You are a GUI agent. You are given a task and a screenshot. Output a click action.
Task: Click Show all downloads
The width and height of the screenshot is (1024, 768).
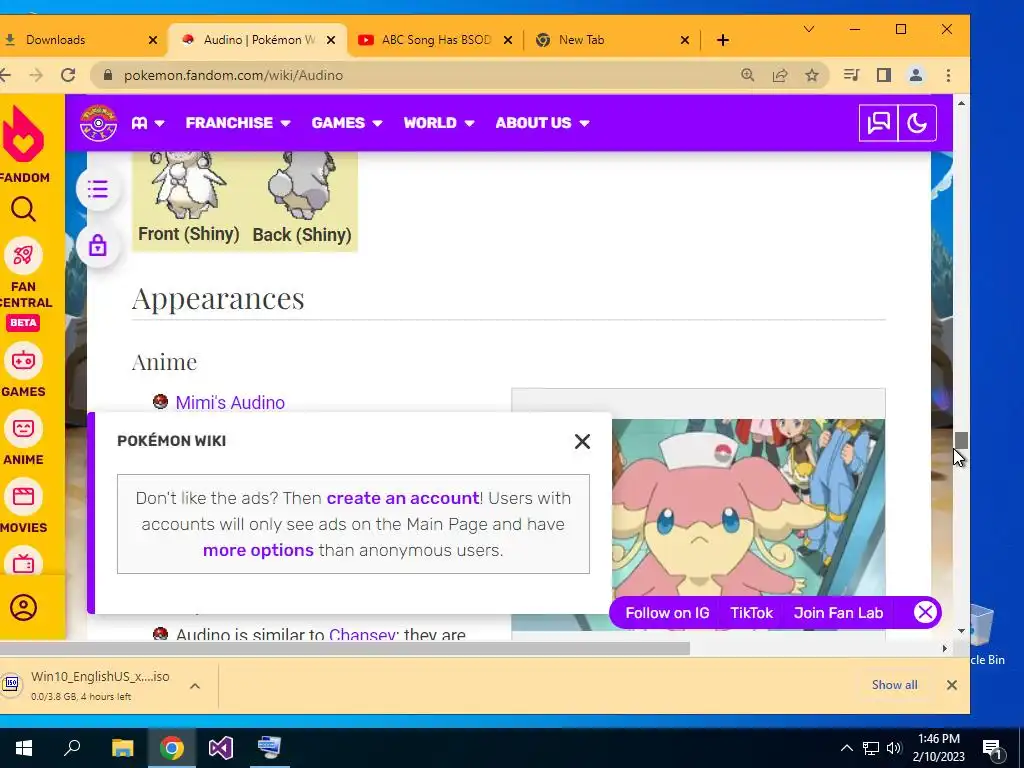tap(894, 684)
